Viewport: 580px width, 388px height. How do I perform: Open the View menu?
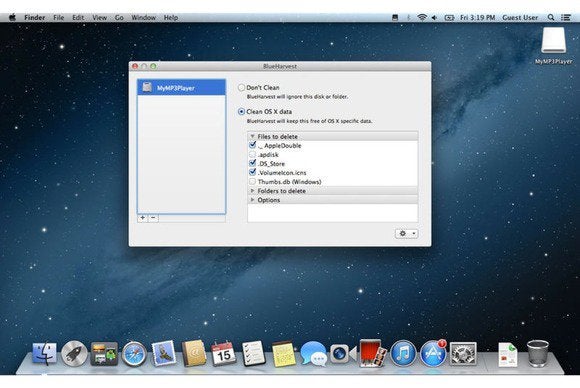tap(99, 17)
